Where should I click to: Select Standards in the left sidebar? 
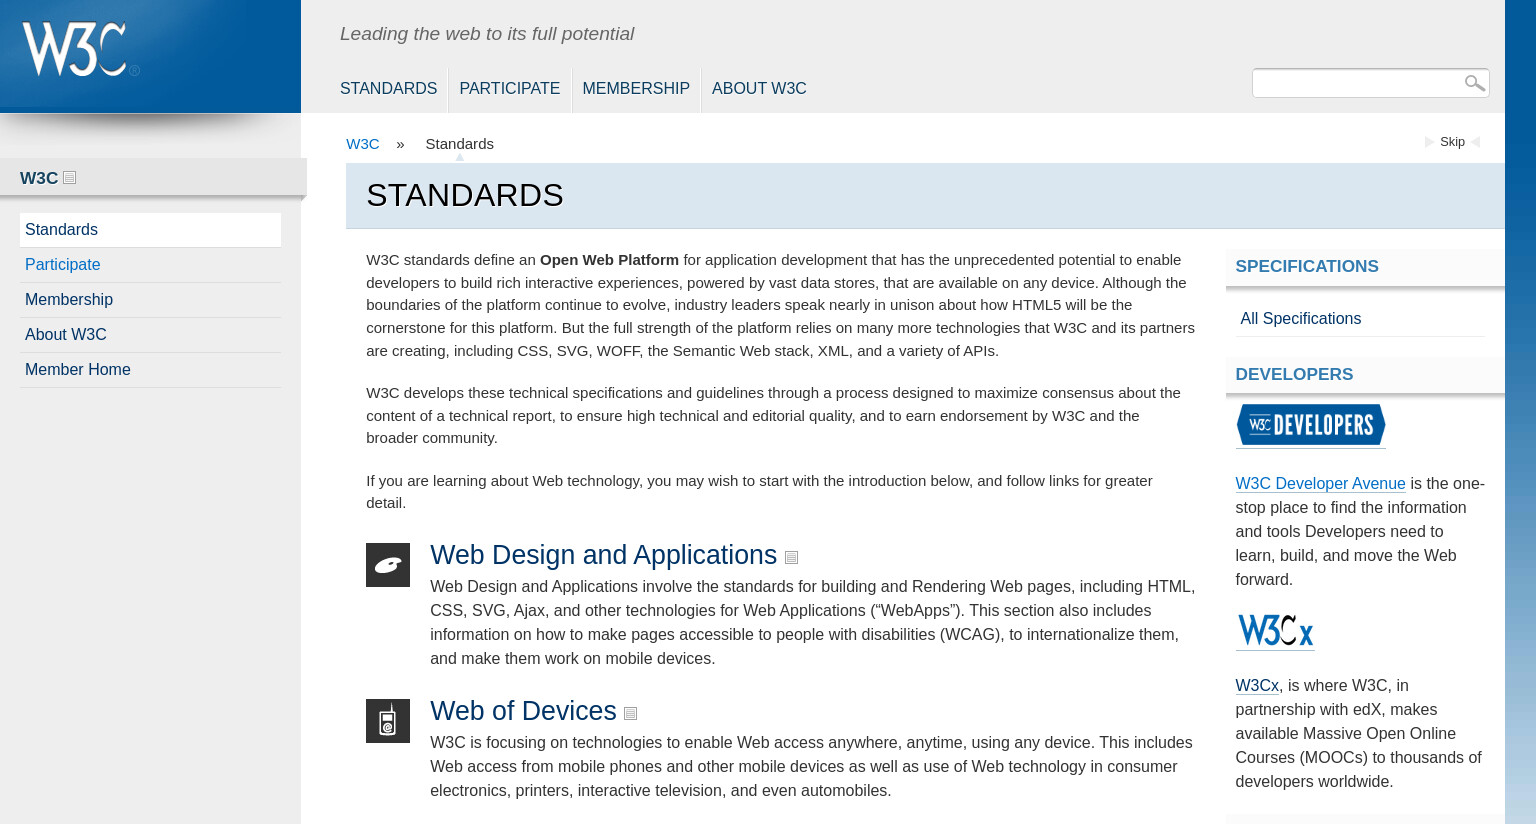coord(150,230)
